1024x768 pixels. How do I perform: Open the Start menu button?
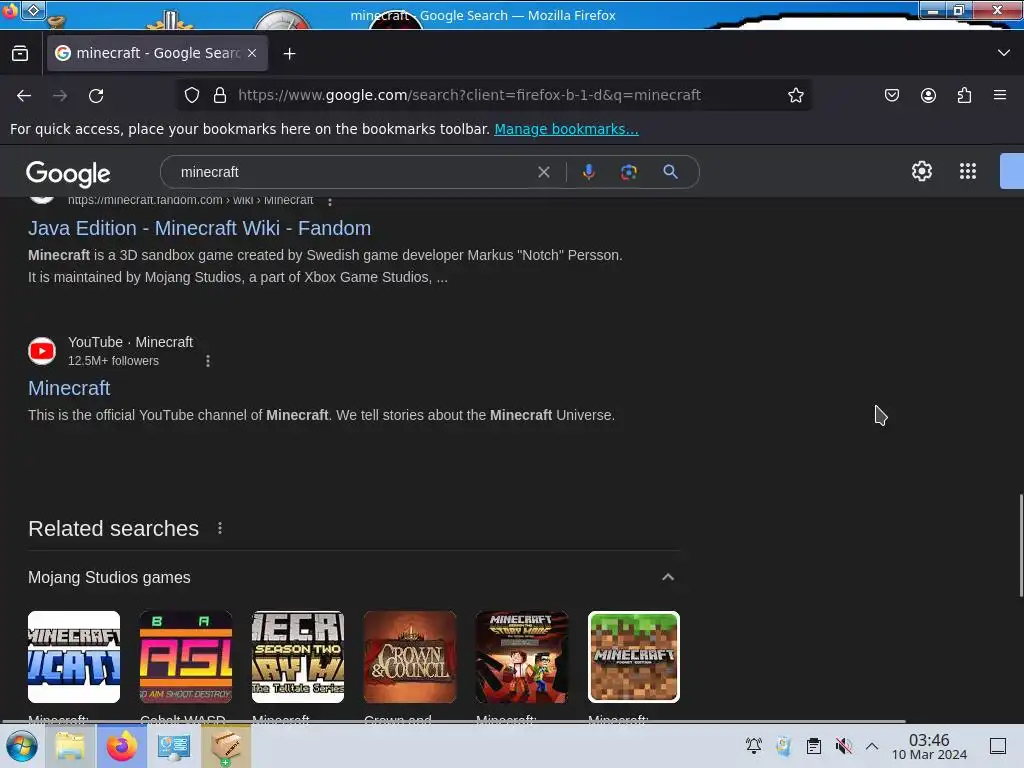point(21,746)
